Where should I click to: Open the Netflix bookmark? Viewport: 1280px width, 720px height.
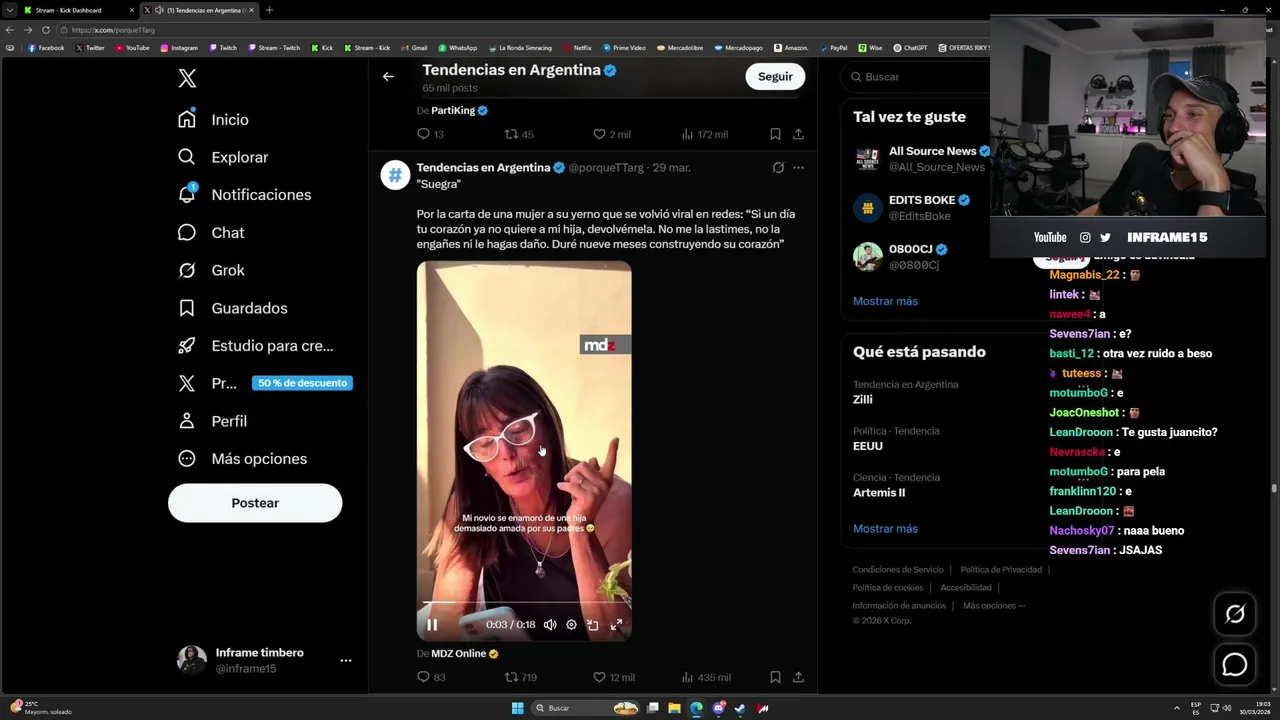(x=577, y=48)
